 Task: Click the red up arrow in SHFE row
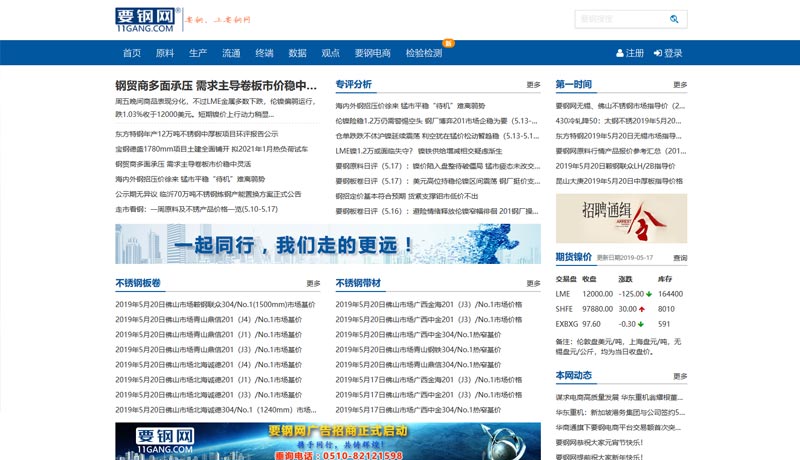tap(648, 309)
